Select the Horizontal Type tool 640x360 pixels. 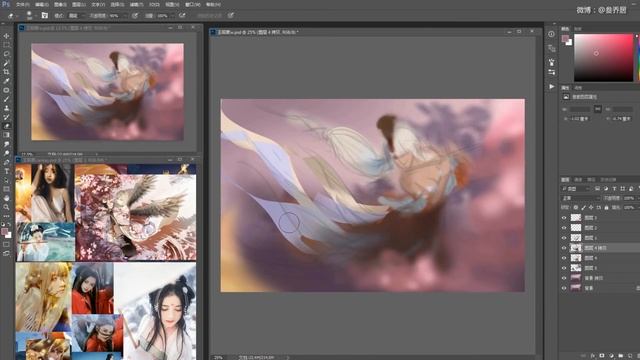(6, 171)
